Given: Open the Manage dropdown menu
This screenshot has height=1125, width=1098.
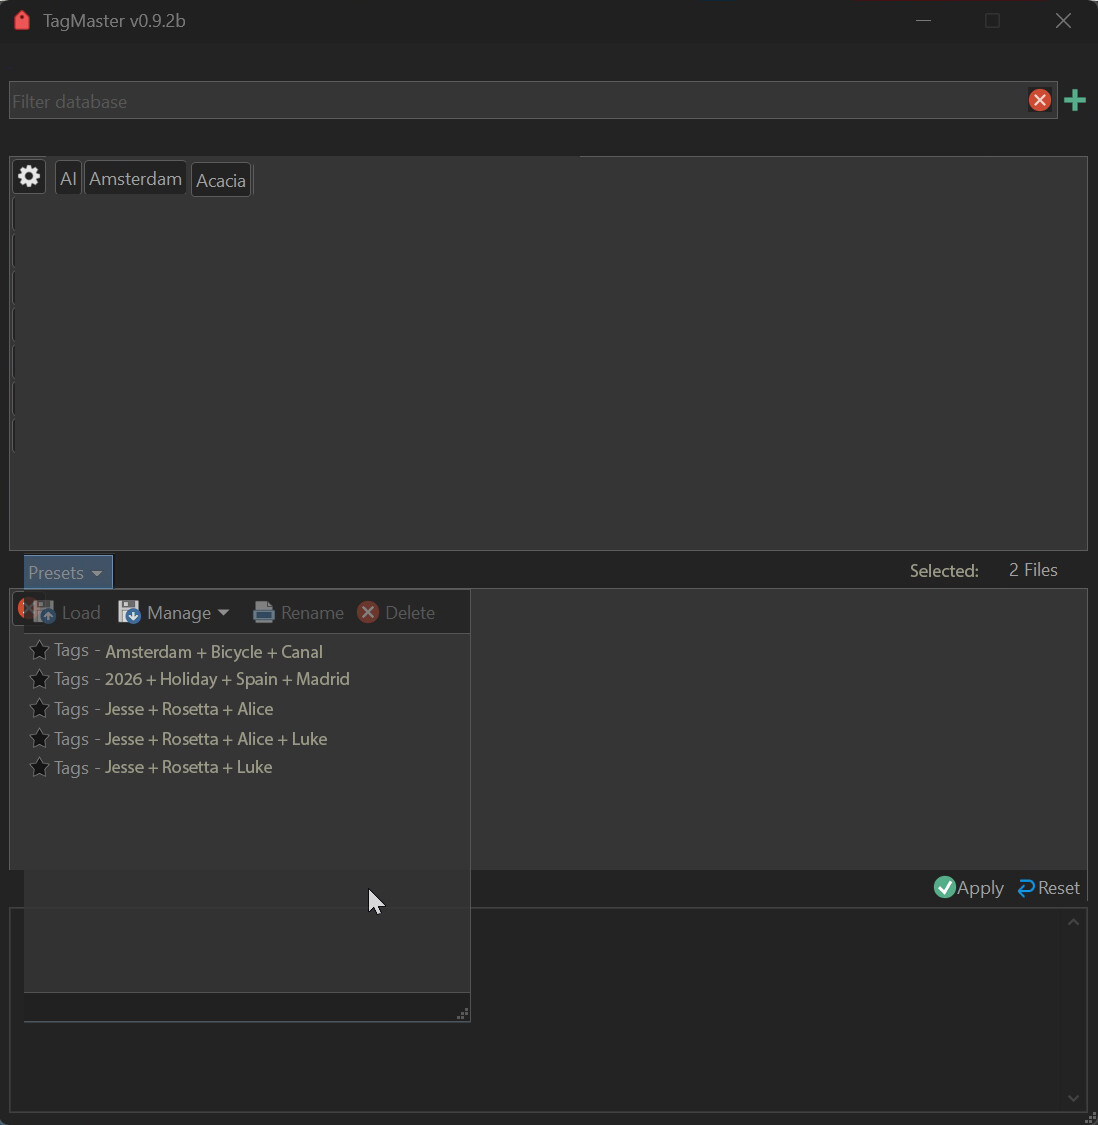Looking at the screenshot, I should [175, 612].
